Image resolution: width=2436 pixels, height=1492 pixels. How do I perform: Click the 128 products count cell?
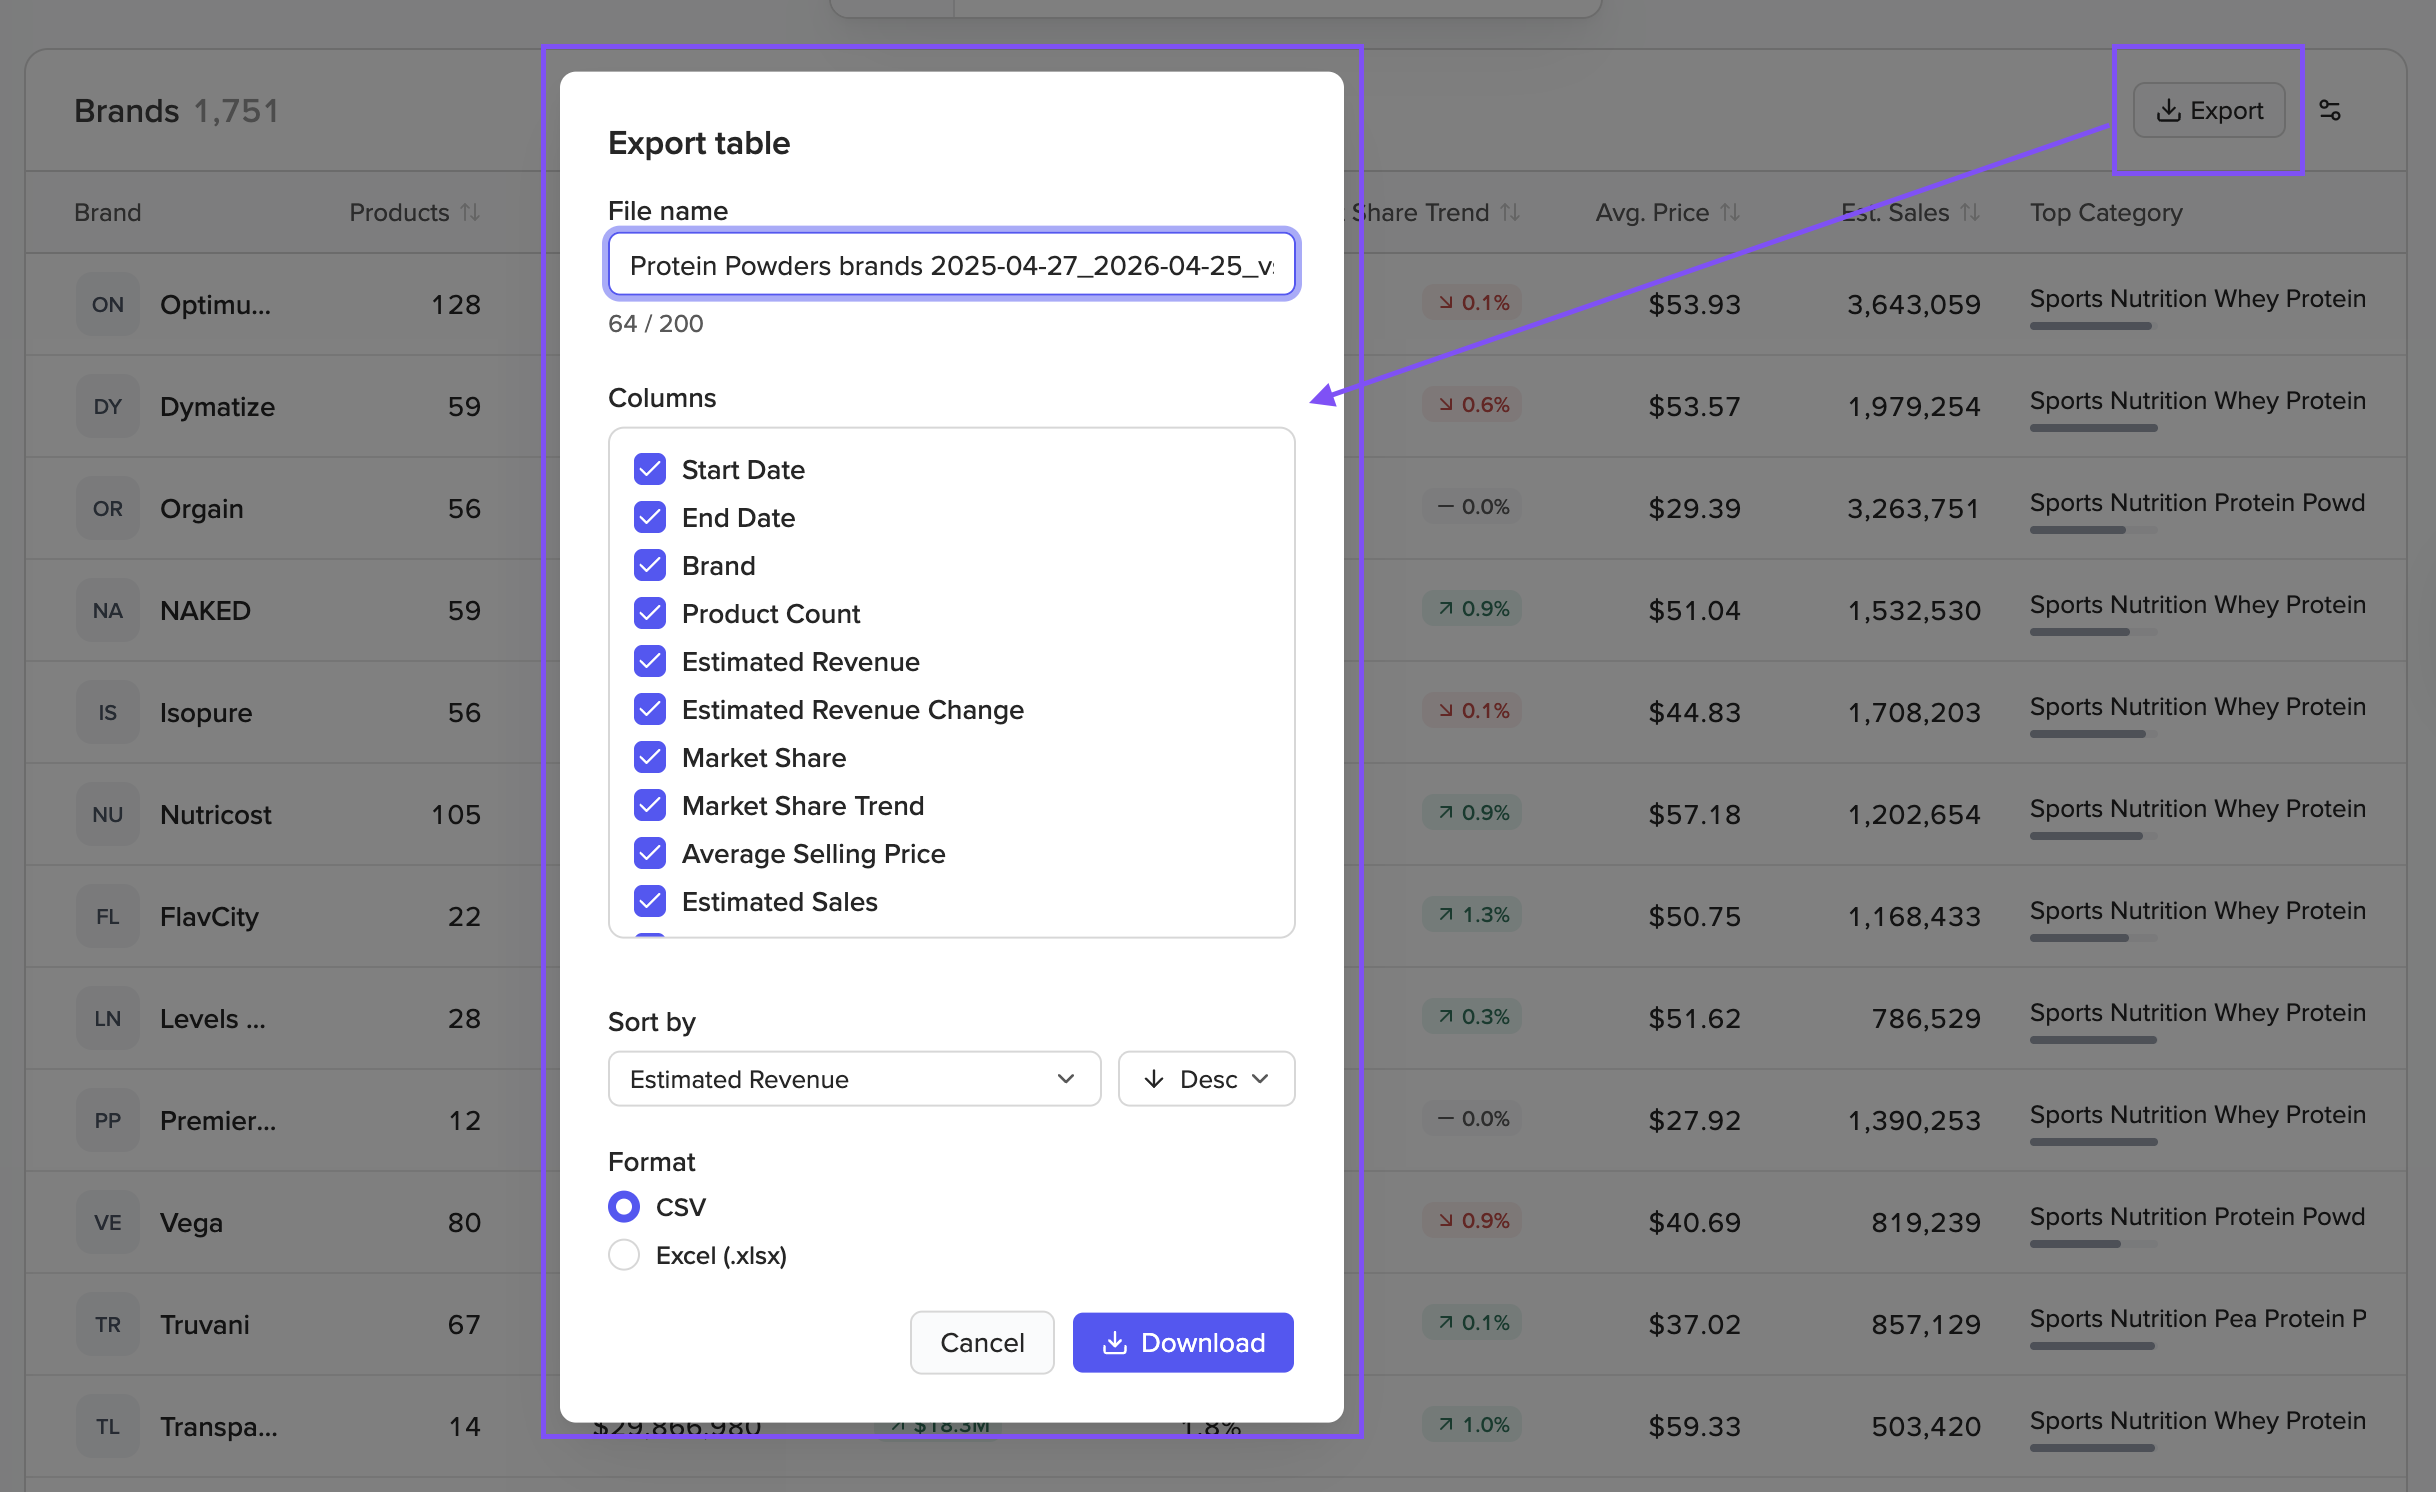[x=456, y=305]
